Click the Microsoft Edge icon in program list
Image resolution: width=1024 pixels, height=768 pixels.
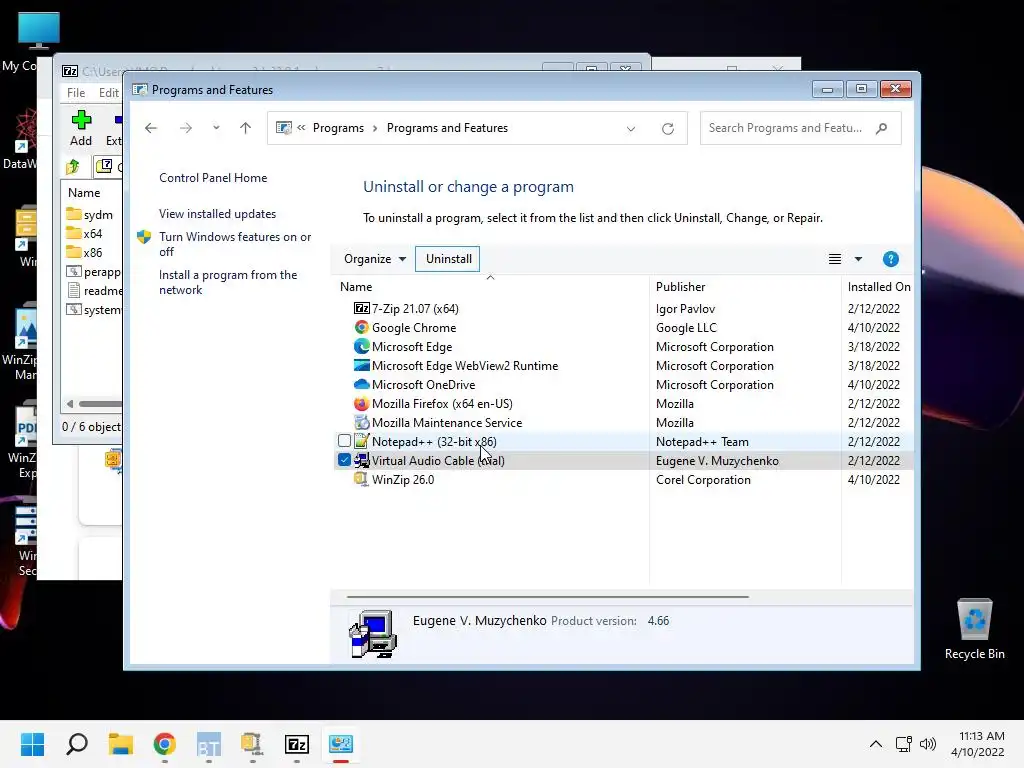pos(361,346)
